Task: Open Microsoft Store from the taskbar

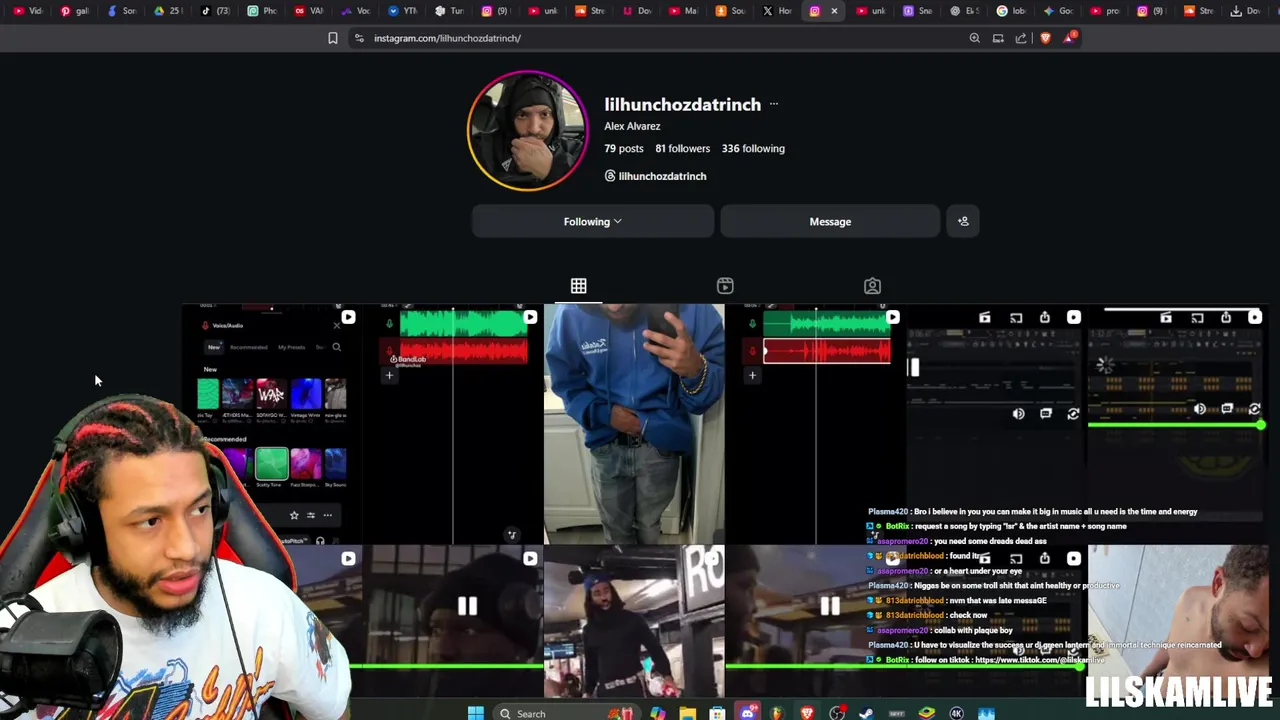Action: click(x=717, y=713)
